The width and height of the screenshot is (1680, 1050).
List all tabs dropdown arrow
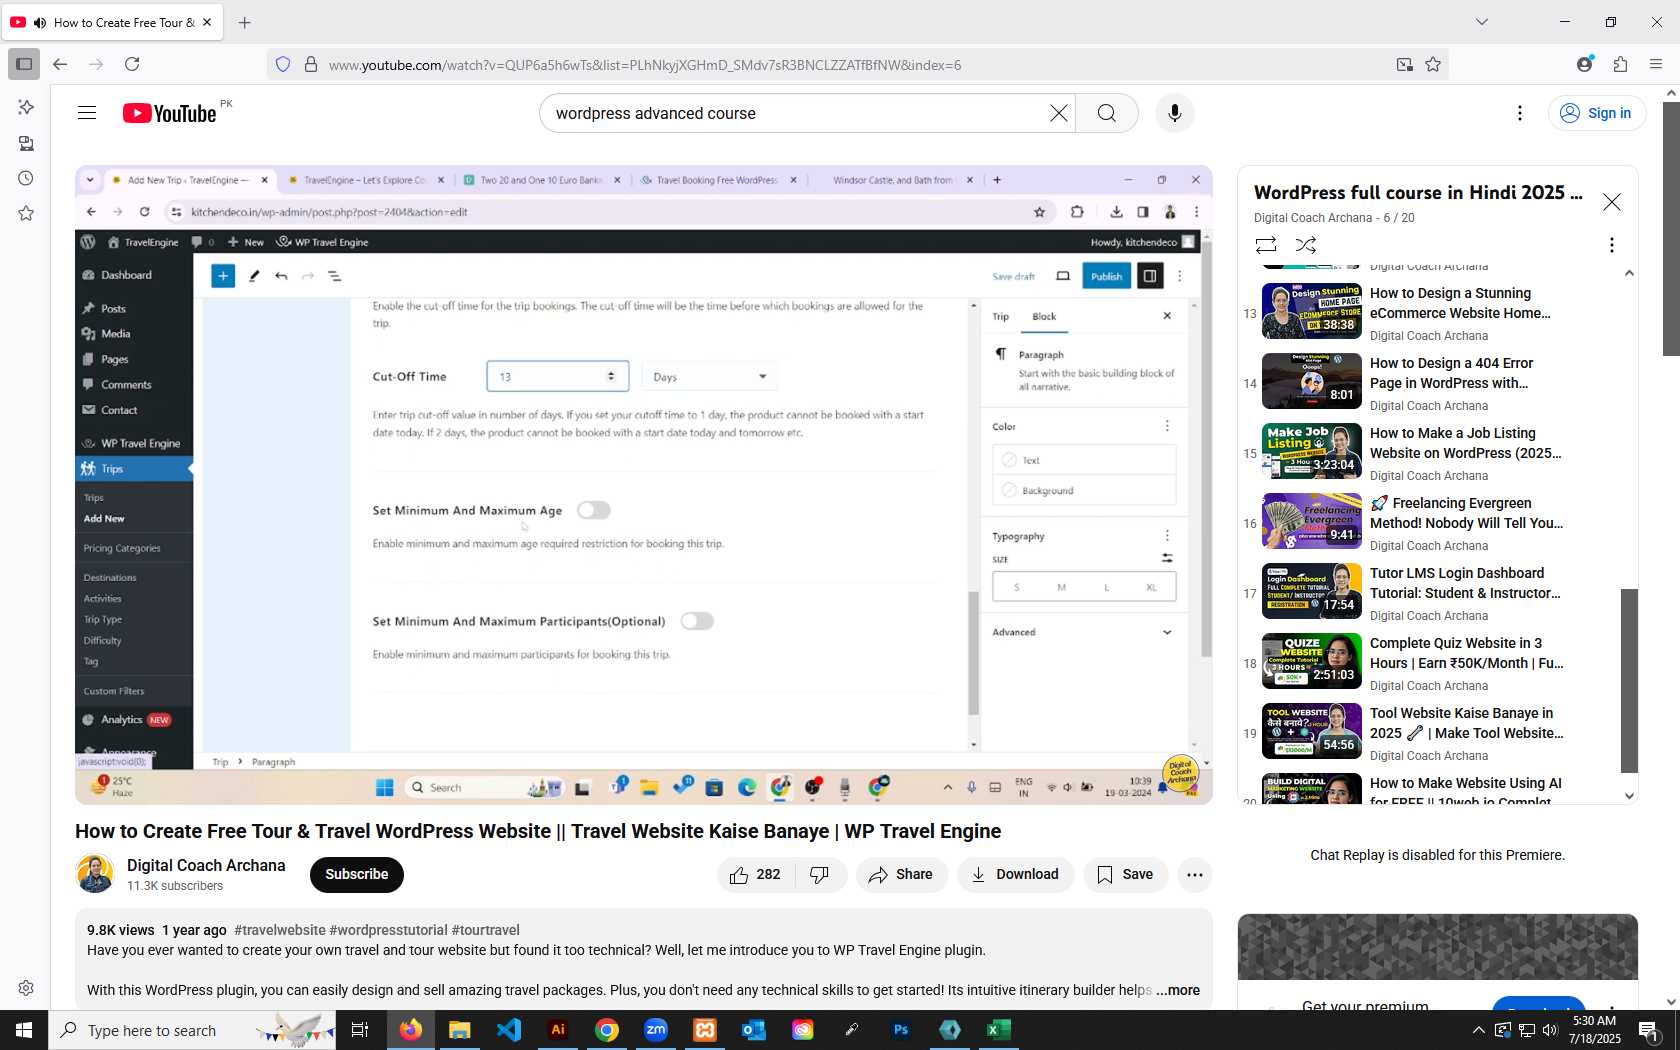(1482, 22)
